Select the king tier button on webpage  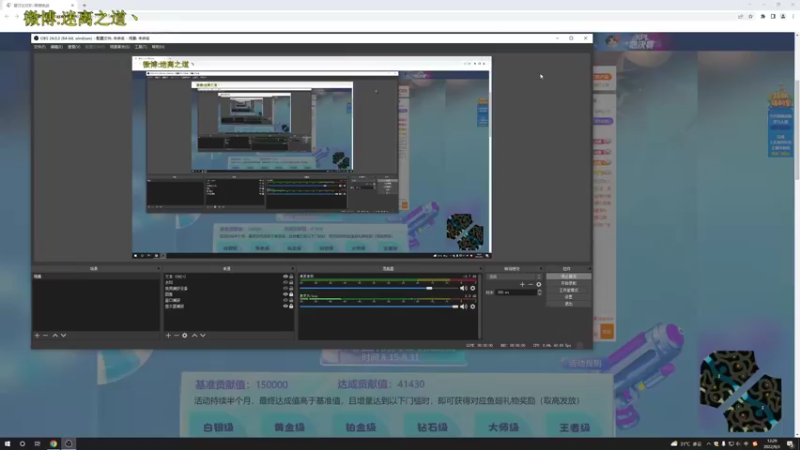coord(574,427)
